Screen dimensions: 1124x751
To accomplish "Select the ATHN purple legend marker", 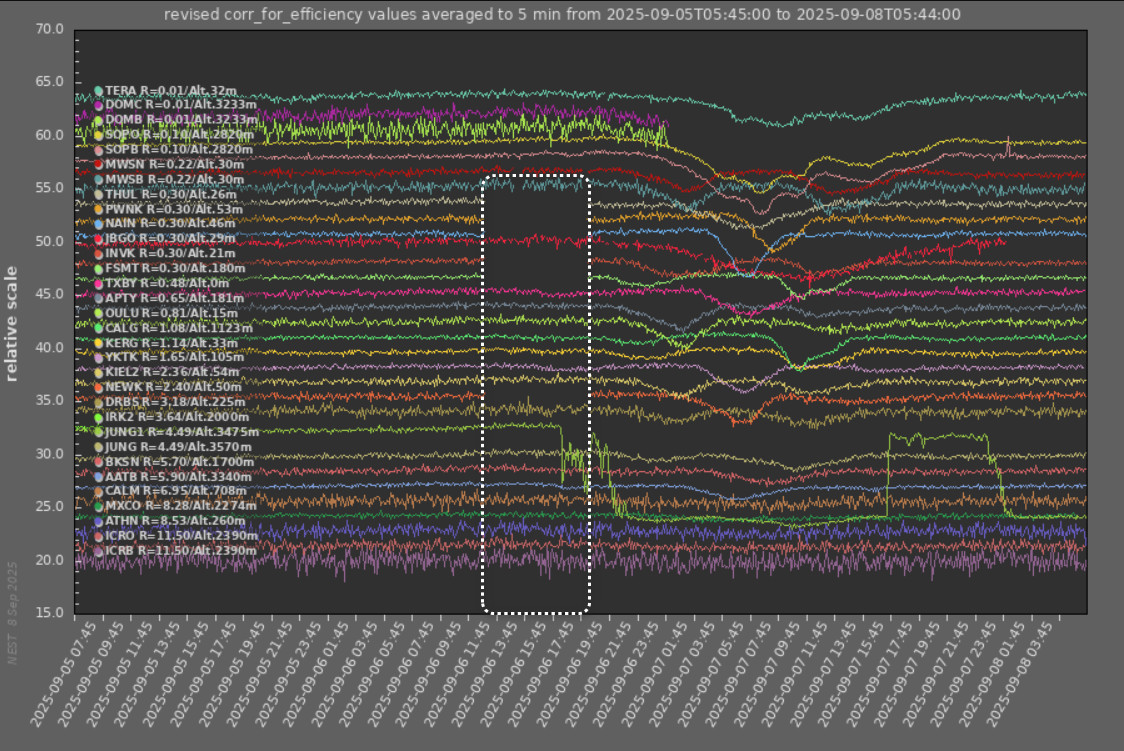I will click(x=98, y=521).
